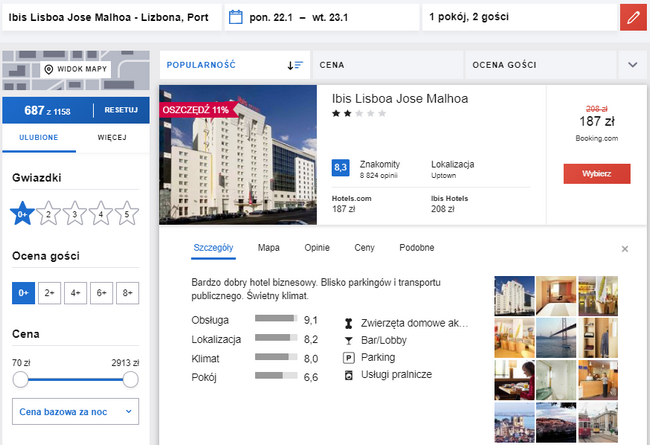Select the 0+ star filter
The height and width of the screenshot is (445, 650).
tap(22, 214)
